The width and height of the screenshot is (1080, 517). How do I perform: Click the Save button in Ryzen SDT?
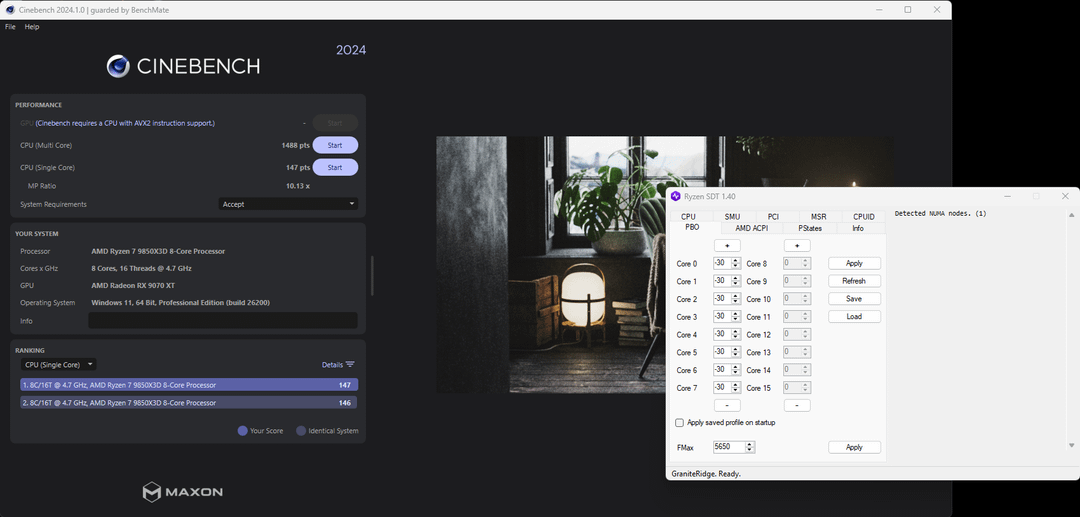tap(854, 299)
